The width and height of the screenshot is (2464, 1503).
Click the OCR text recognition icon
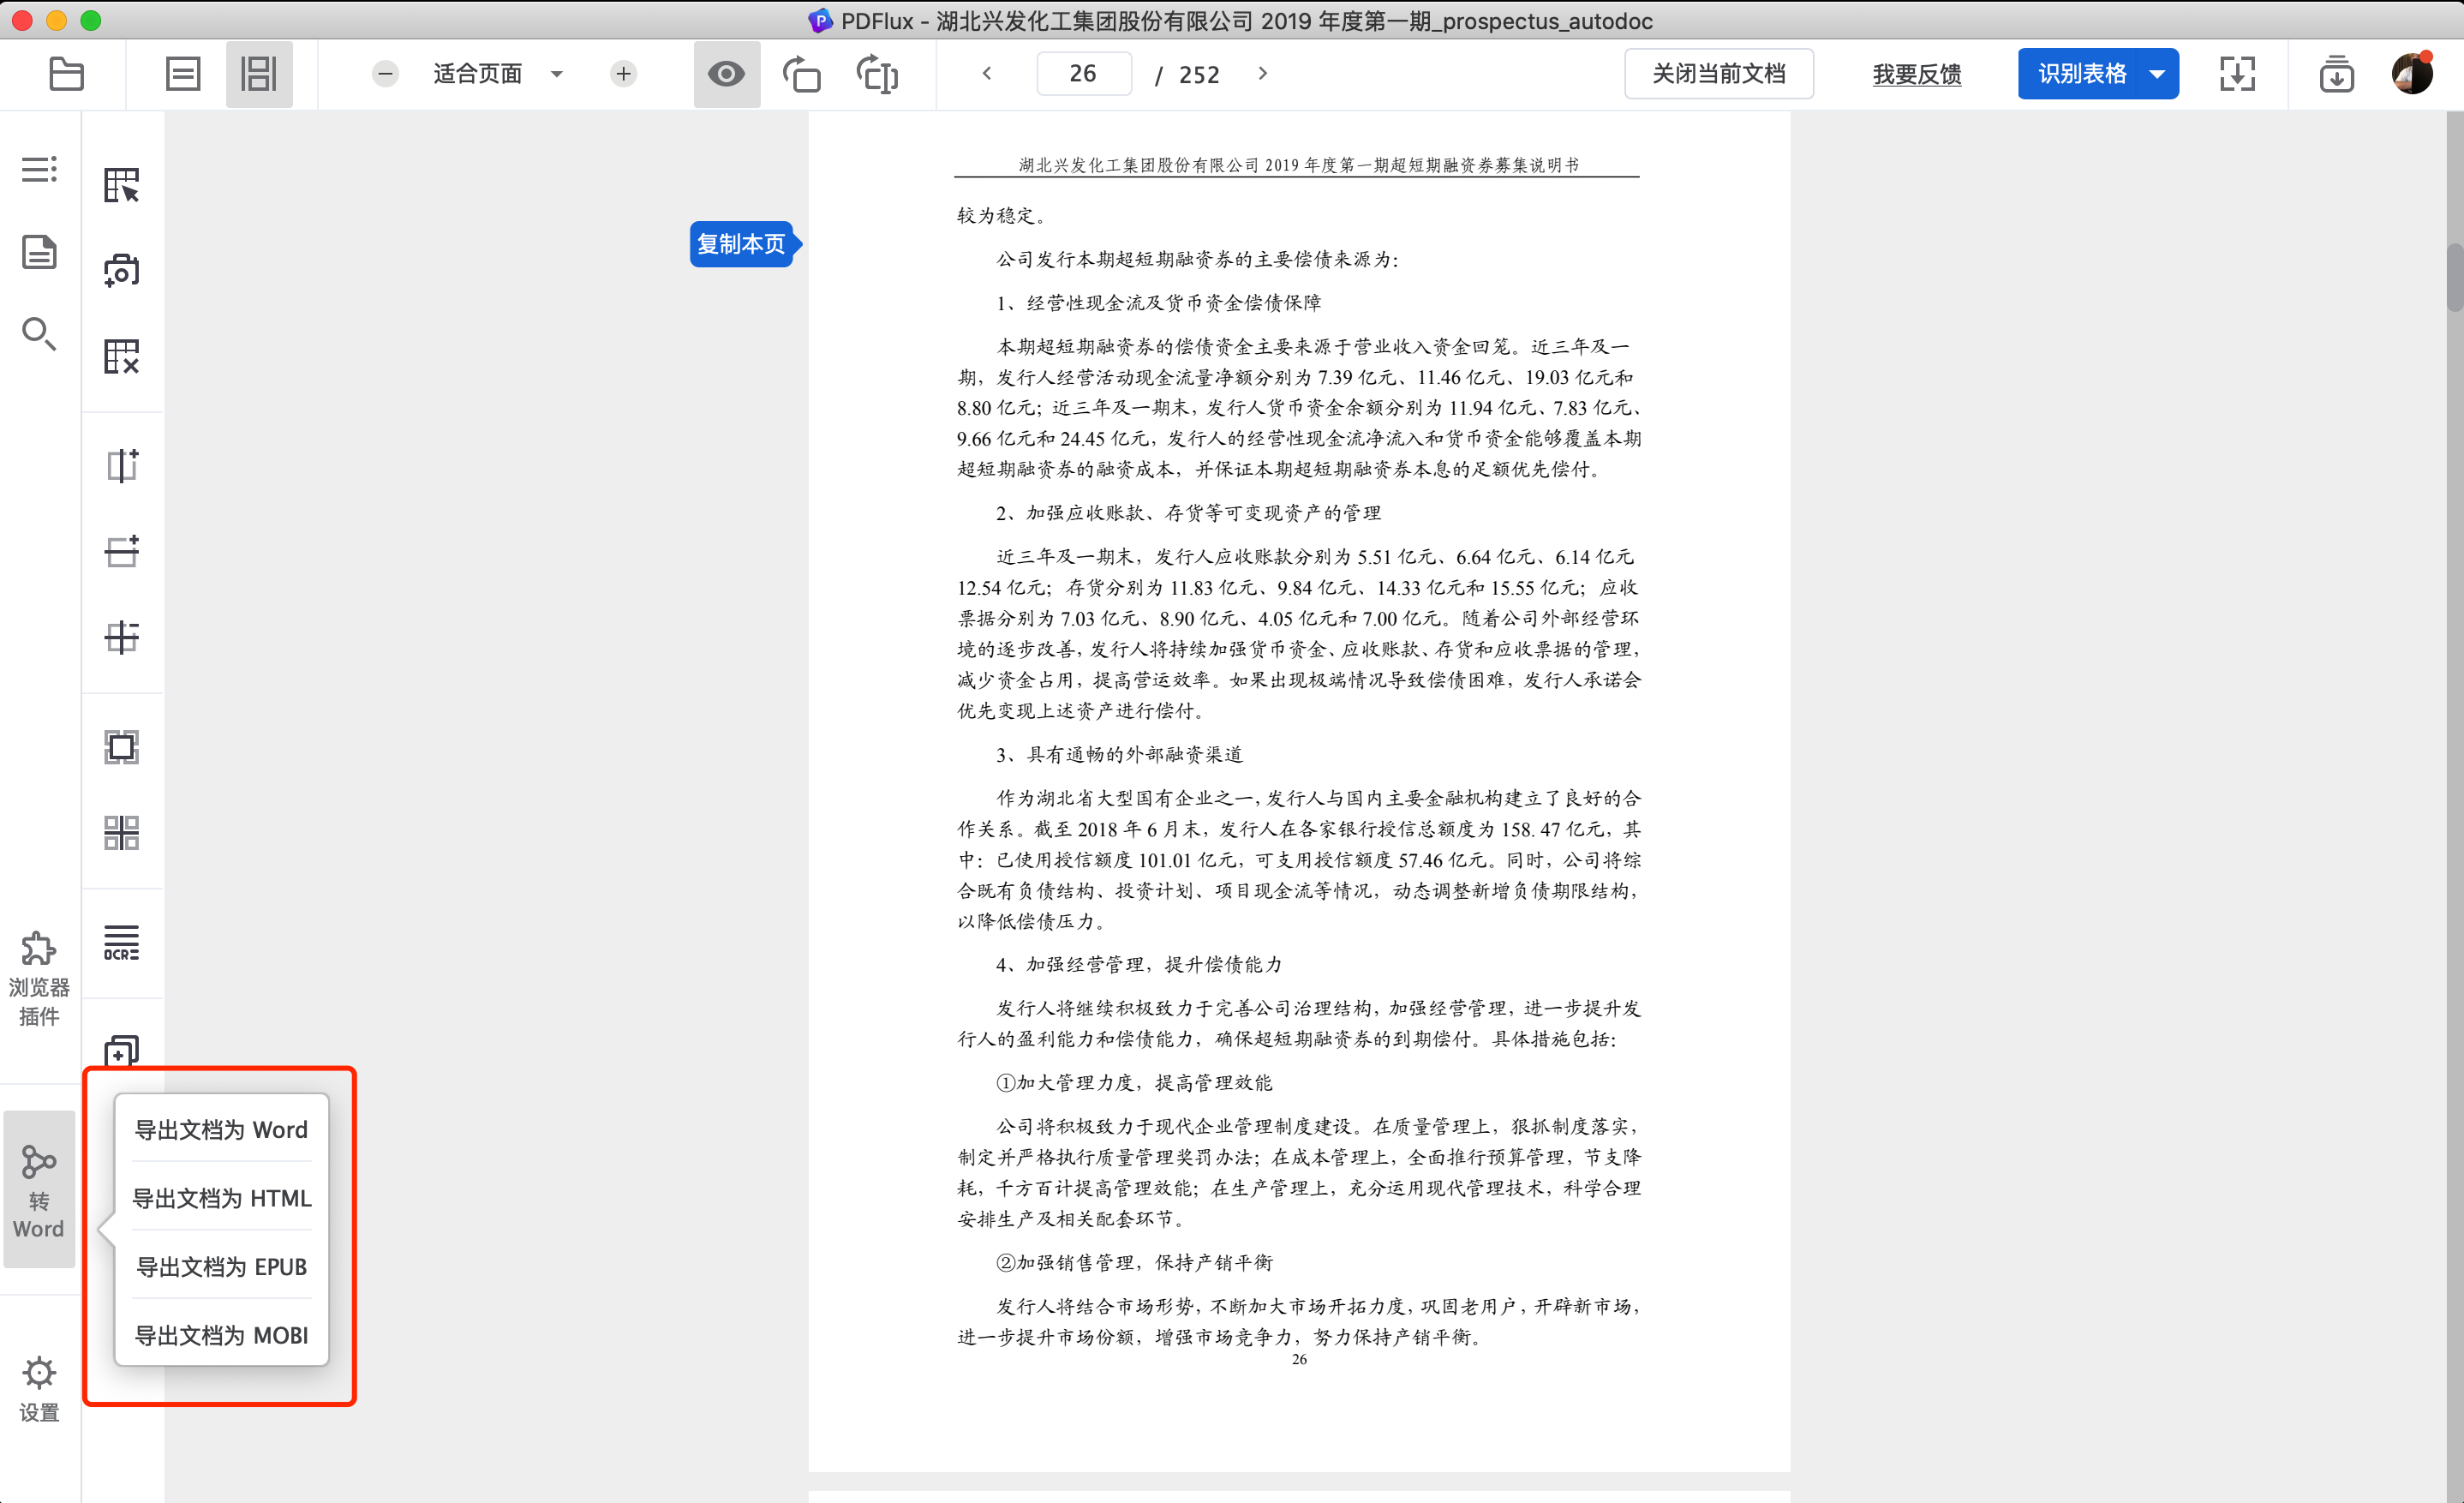tap(121, 942)
